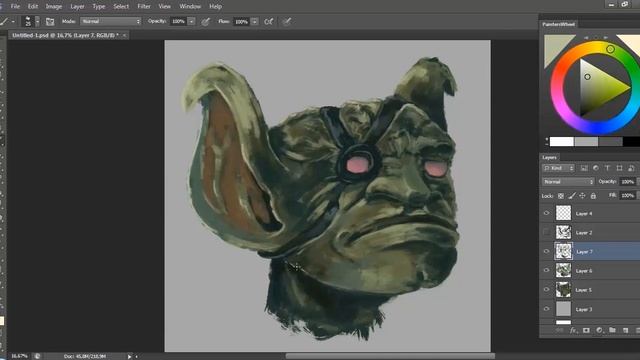Add a layer mask icon
The image size is (640, 360).
pos(587,330)
